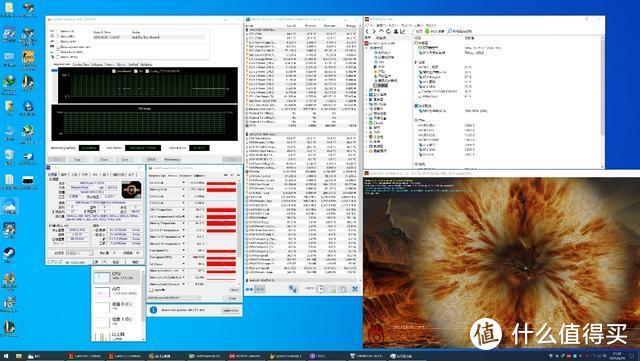
Task: Open CPU-Z processor selection dropdown
Action: coord(80,253)
